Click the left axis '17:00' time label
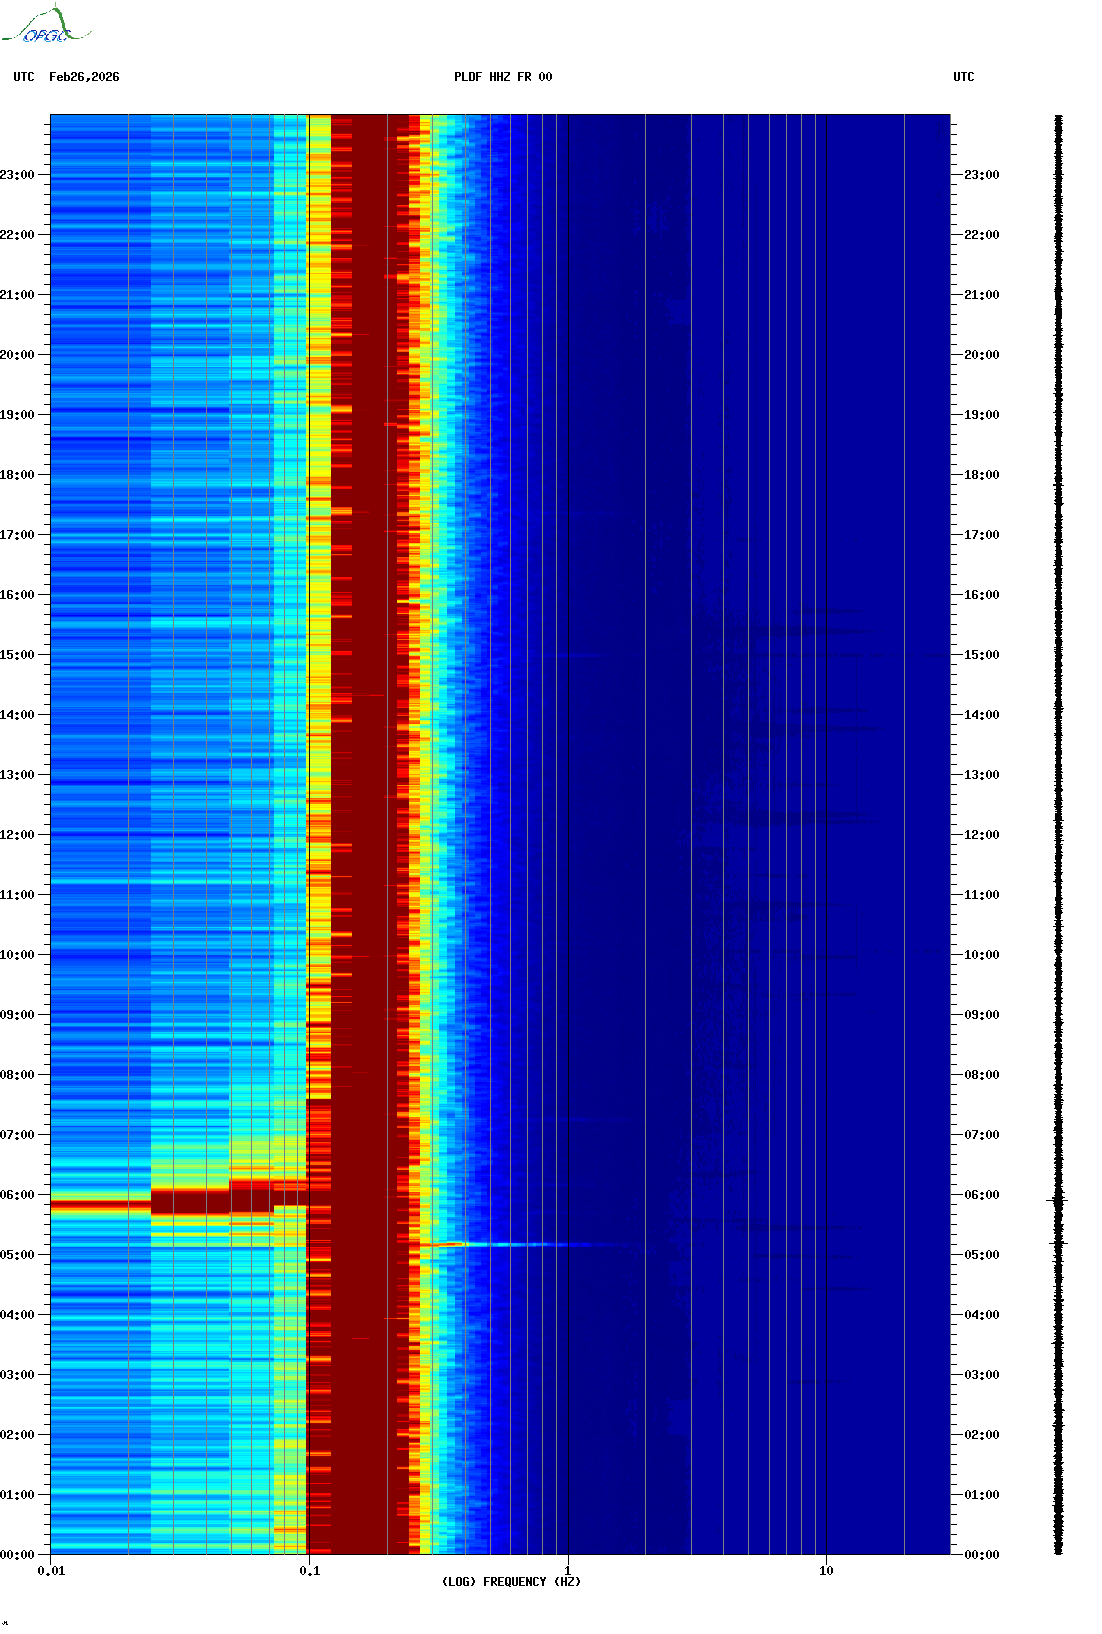 (x=17, y=535)
